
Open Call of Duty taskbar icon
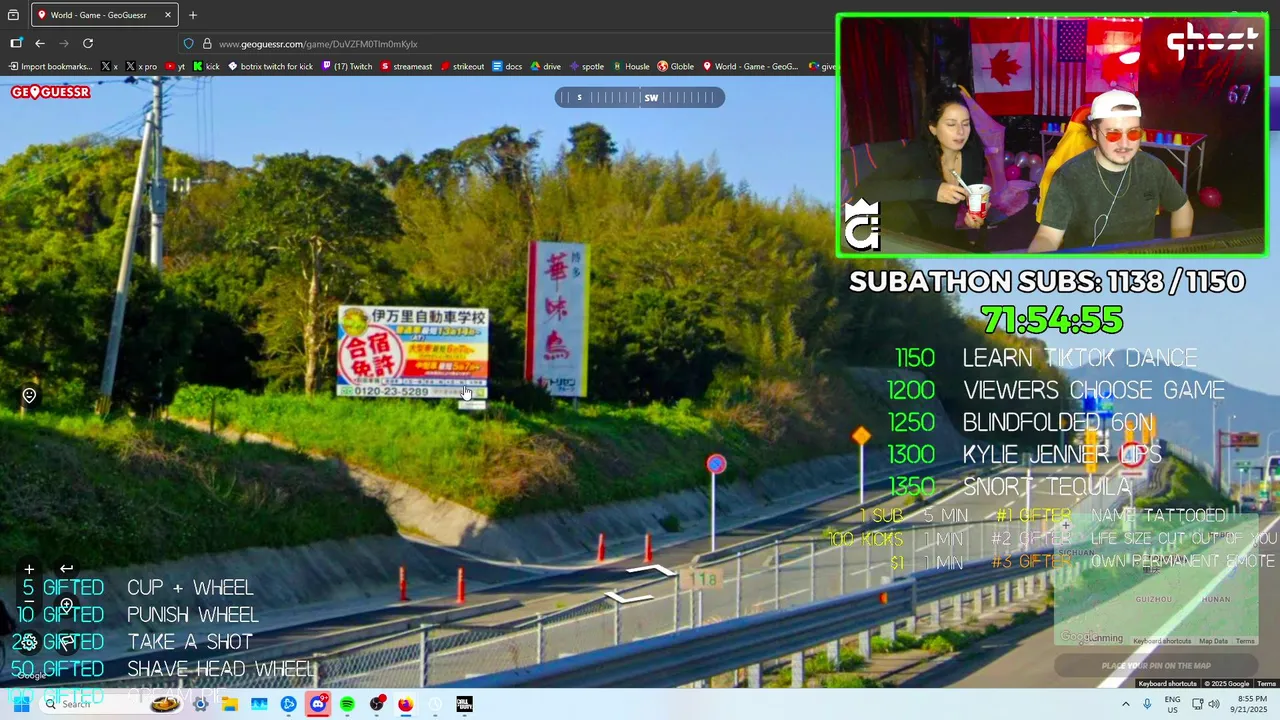(464, 704)
